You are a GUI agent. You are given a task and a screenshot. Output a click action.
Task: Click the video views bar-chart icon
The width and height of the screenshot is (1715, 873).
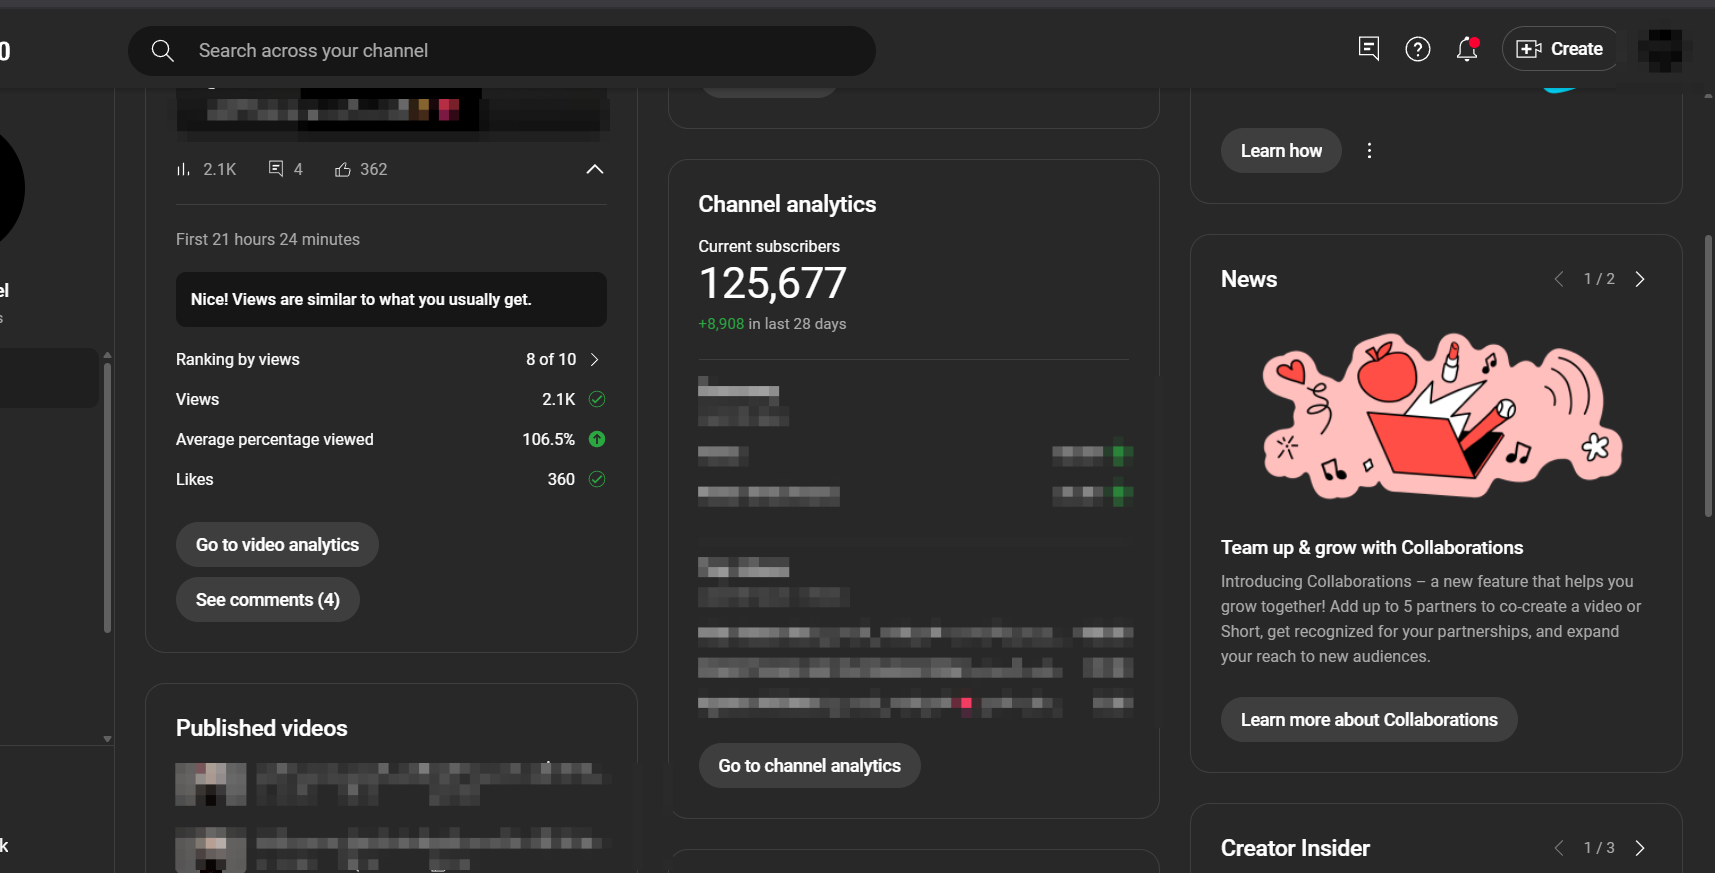click(183, 170)
